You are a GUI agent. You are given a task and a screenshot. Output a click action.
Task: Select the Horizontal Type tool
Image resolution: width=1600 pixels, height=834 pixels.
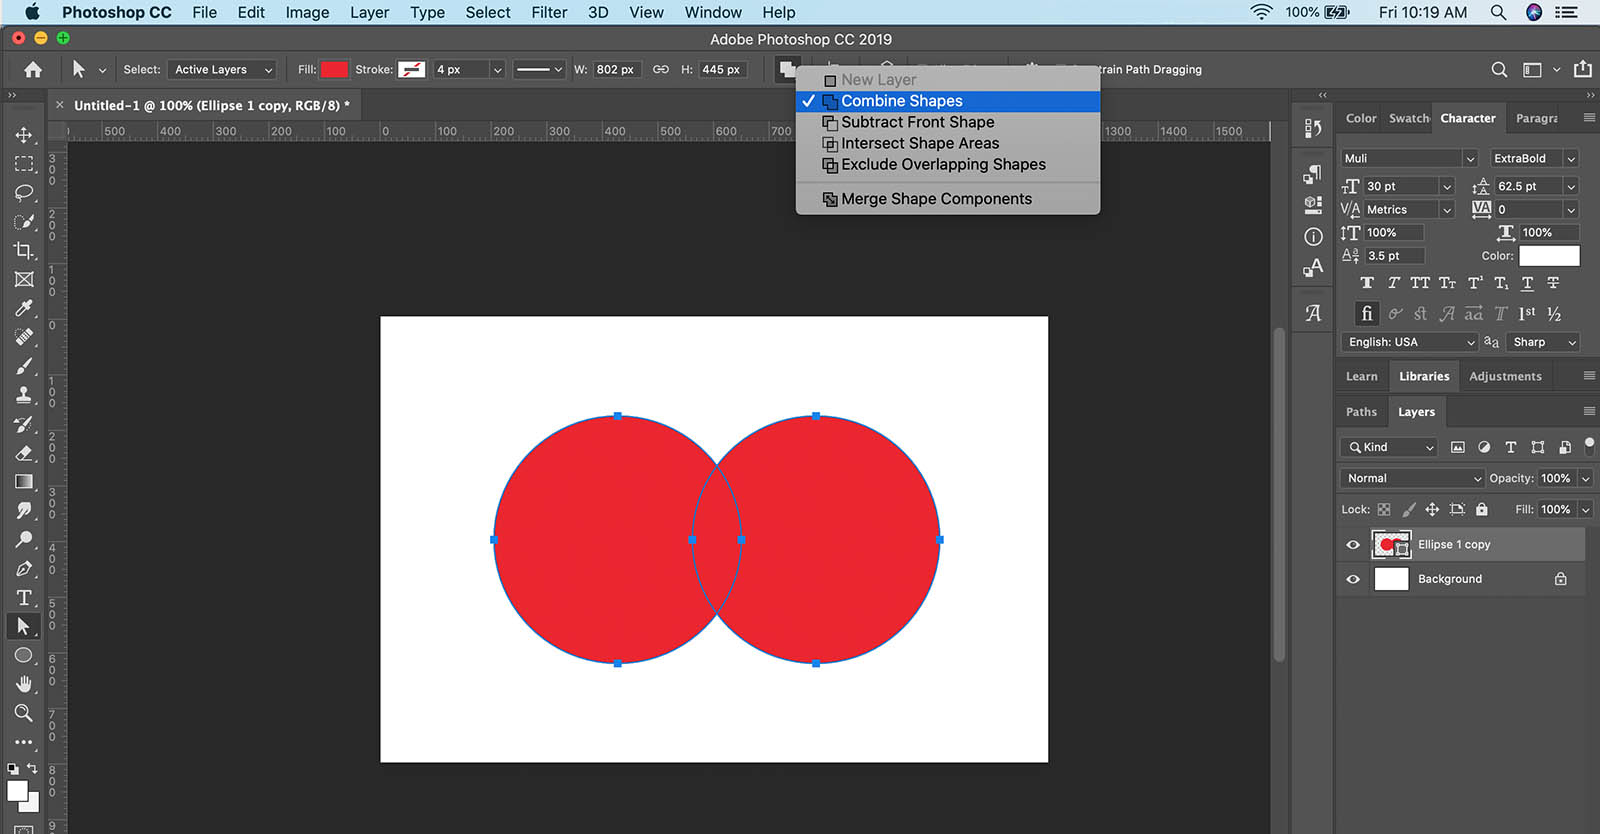coord(24,597)
